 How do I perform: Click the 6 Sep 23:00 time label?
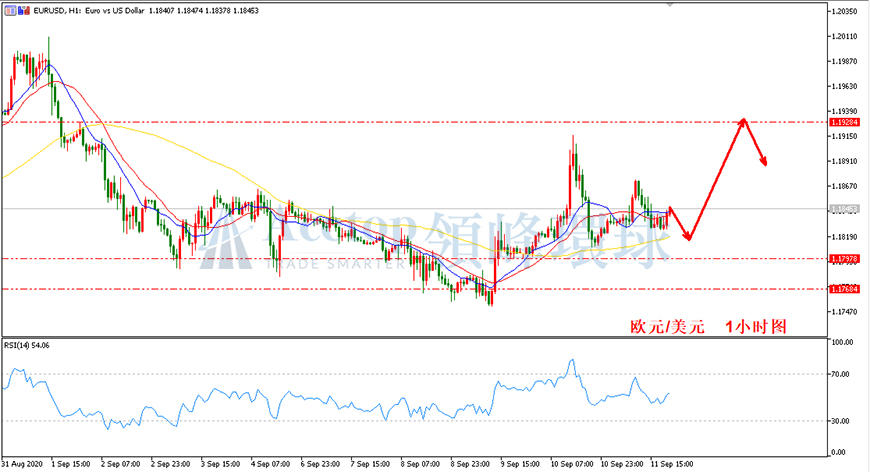click(x=320, y=464)
